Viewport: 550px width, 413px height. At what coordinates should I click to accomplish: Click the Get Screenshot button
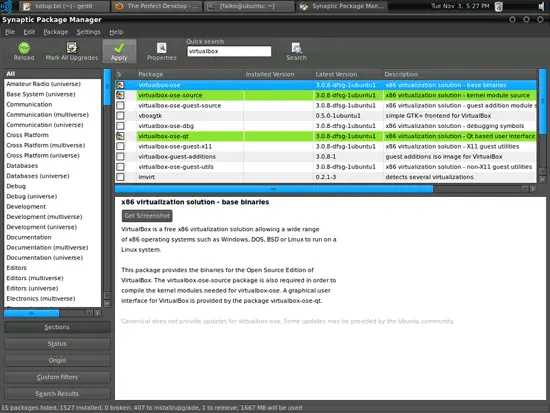(x=147, y=216)
